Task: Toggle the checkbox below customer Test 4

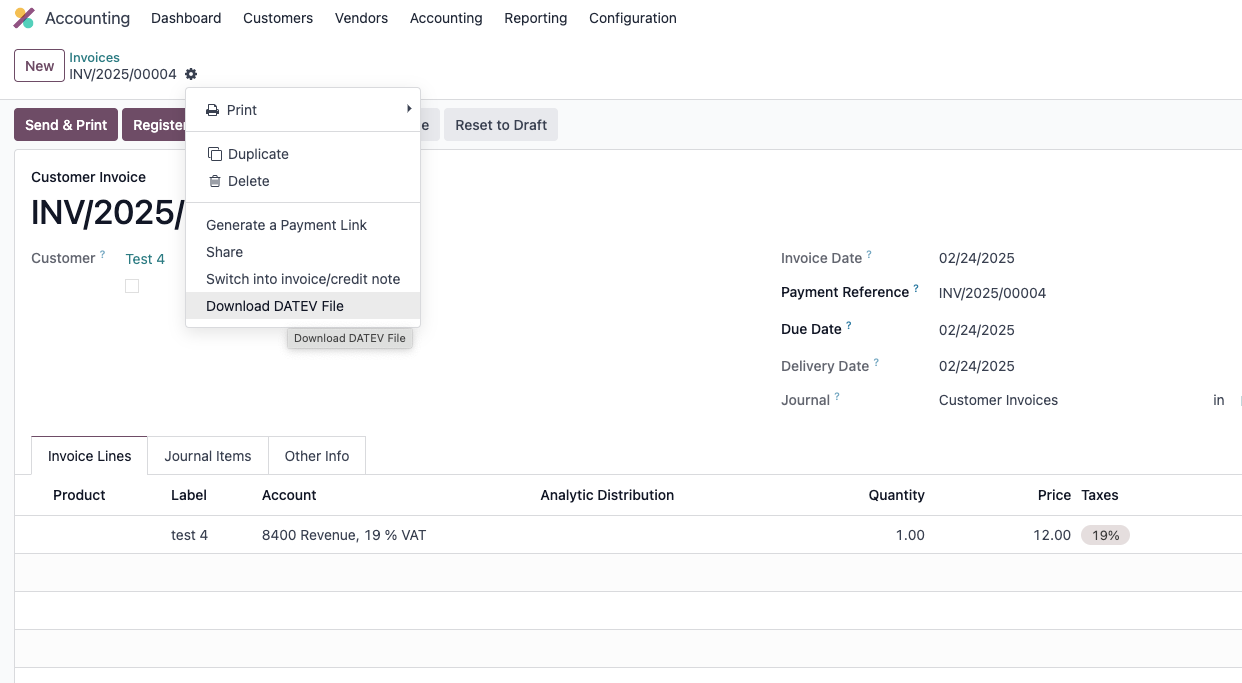Action: coord(132,286)
